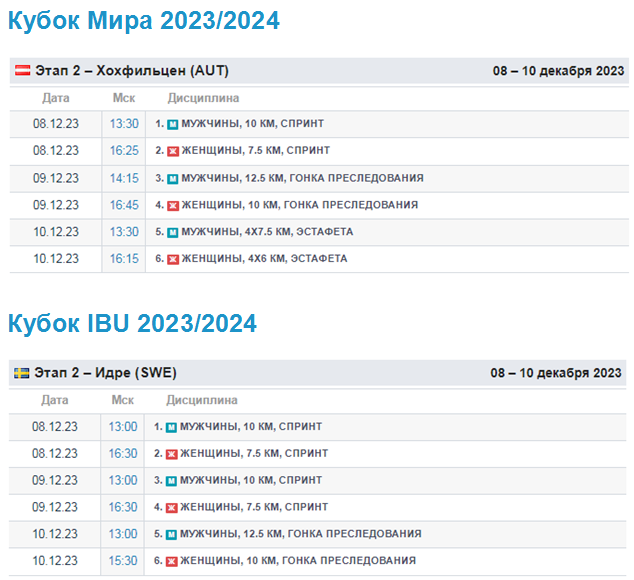Screen dimensions: 634x580
Task: Open Этап 2 – Хохфильцен (AUT) stage title
Action: (x=132, y=70)
